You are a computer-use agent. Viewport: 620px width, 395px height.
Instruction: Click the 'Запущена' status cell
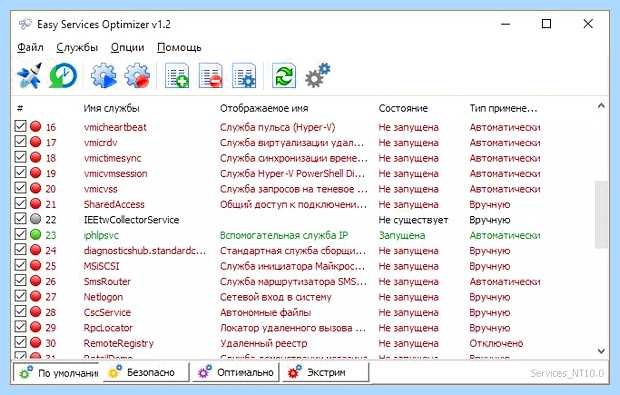(402, 235)
